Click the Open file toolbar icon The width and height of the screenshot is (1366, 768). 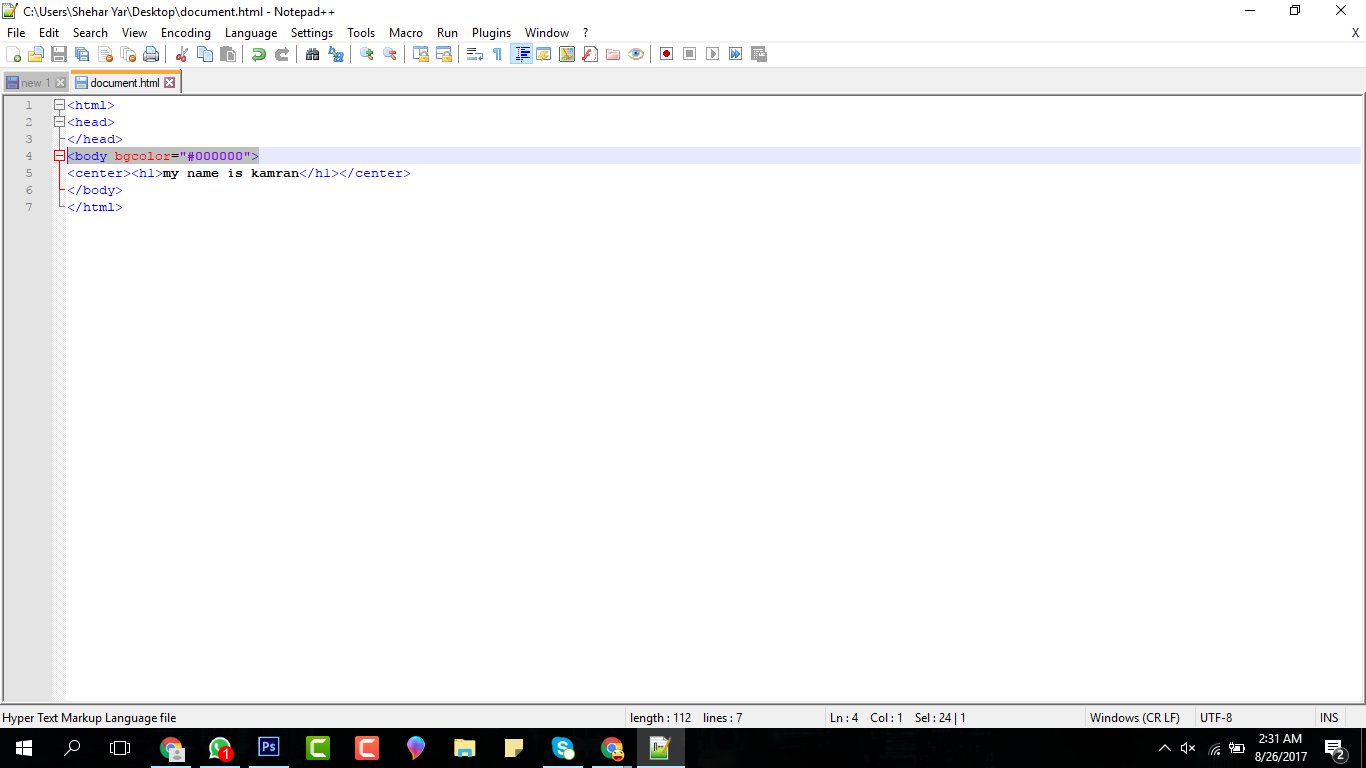click(x=36, y=54)
